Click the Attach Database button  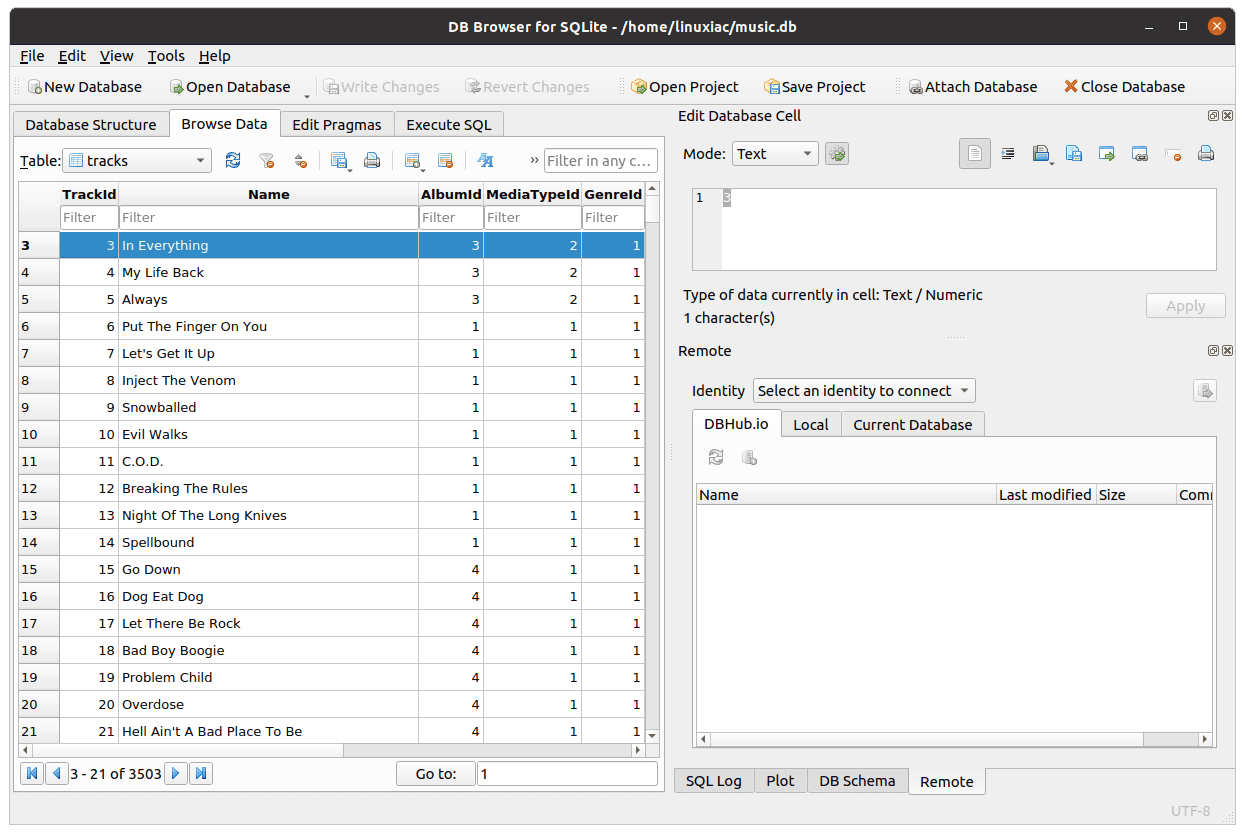coord(973,87)
